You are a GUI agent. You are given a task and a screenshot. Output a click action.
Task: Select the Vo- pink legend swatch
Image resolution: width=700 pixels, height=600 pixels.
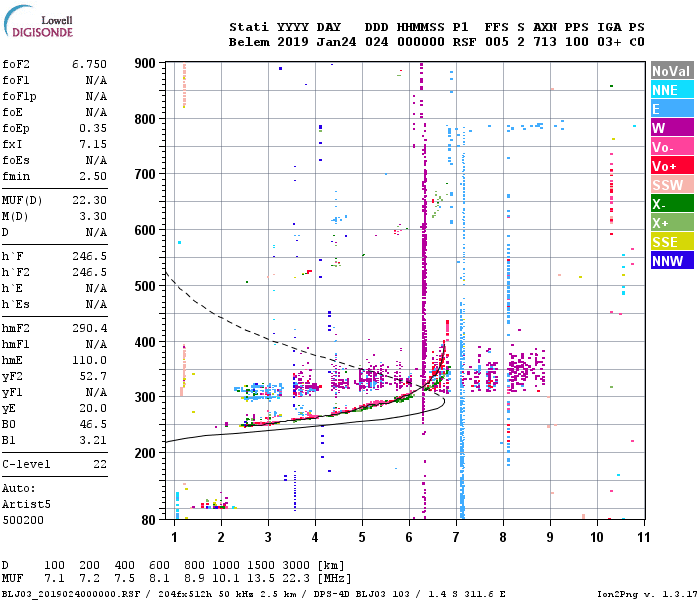pos(672,147)
